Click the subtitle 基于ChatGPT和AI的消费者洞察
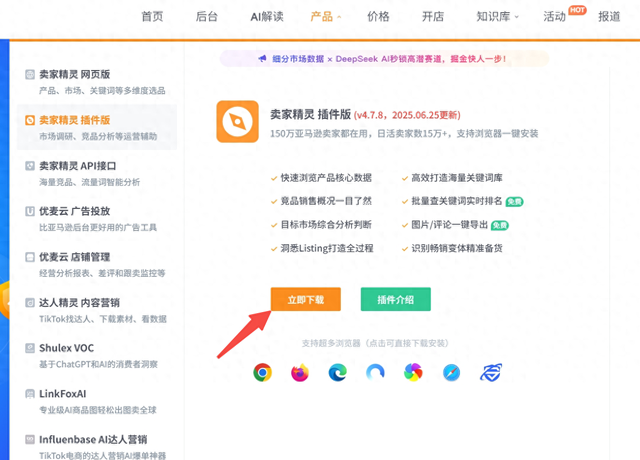Image resolution: width=640 pixels, height=460 pixels. [x=98, y=364]
